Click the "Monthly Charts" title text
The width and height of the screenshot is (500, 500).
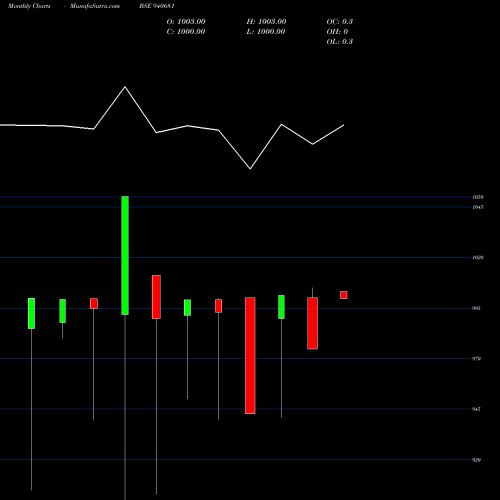coord(29,6)
